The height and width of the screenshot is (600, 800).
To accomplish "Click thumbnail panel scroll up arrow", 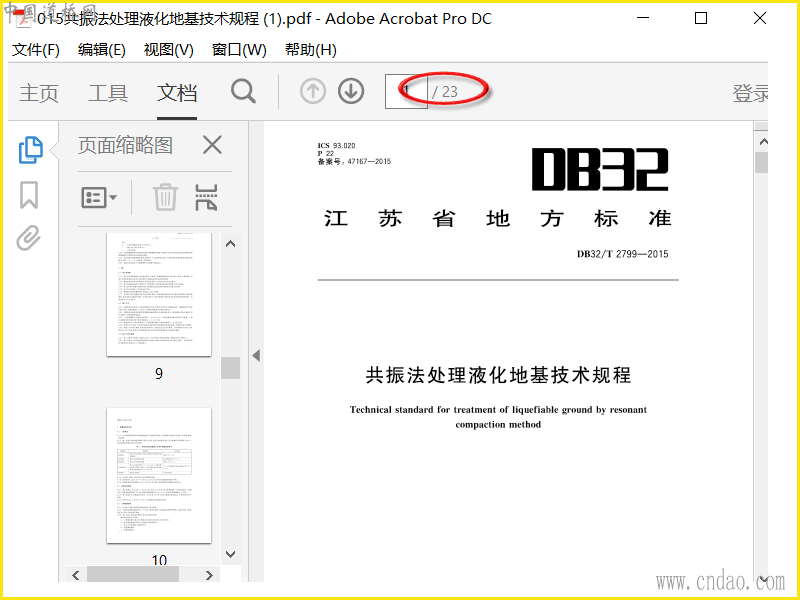I will [231, 244].
